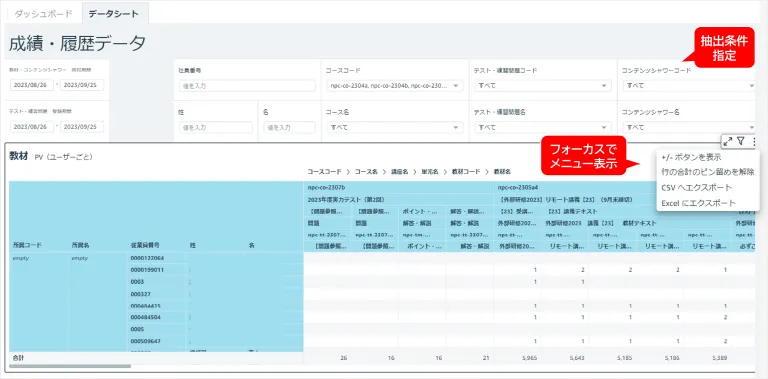
Task: Select employee row 0000199011
Action: [147, 270]
